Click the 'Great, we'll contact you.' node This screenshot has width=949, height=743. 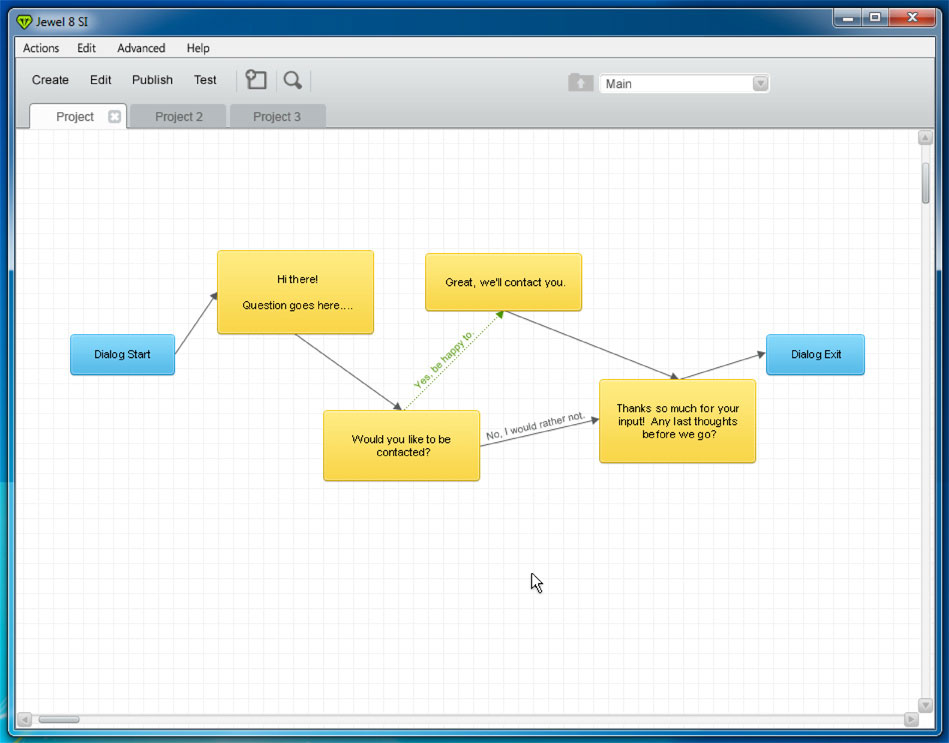[504, 282]
